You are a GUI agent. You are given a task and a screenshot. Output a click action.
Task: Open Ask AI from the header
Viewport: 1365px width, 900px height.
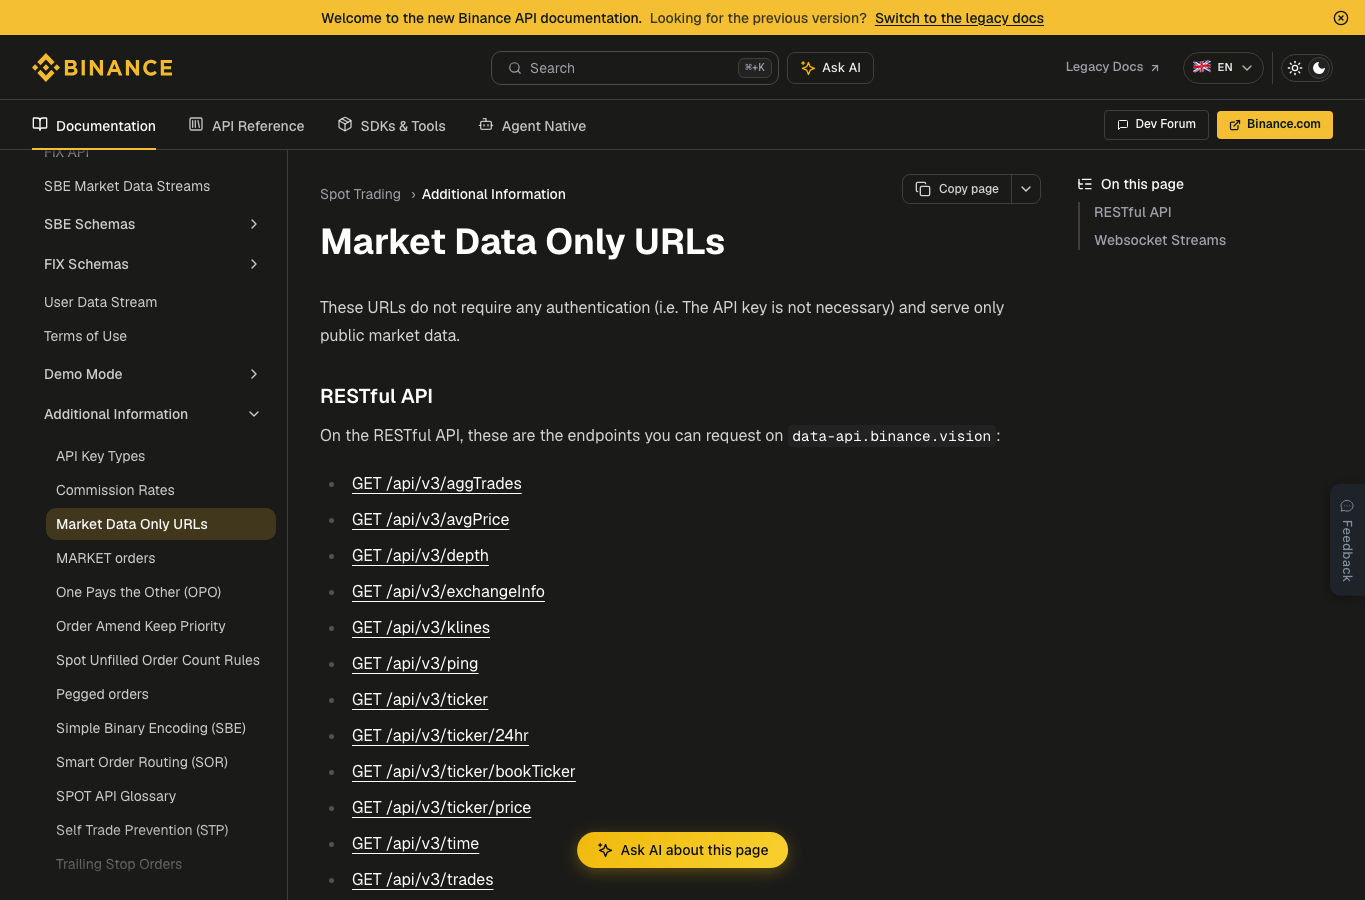click(x=830, y=68)
